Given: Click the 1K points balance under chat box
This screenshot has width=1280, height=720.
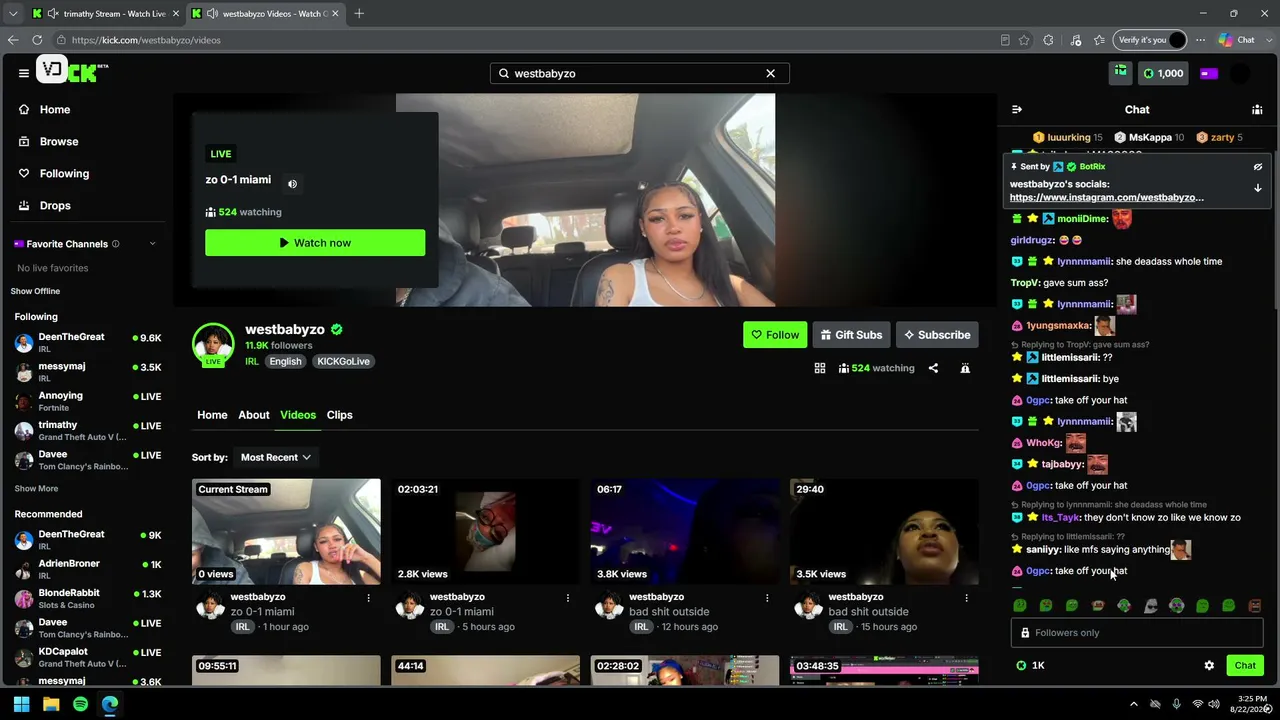Looking at the screenshot, I should [1030, 666].
